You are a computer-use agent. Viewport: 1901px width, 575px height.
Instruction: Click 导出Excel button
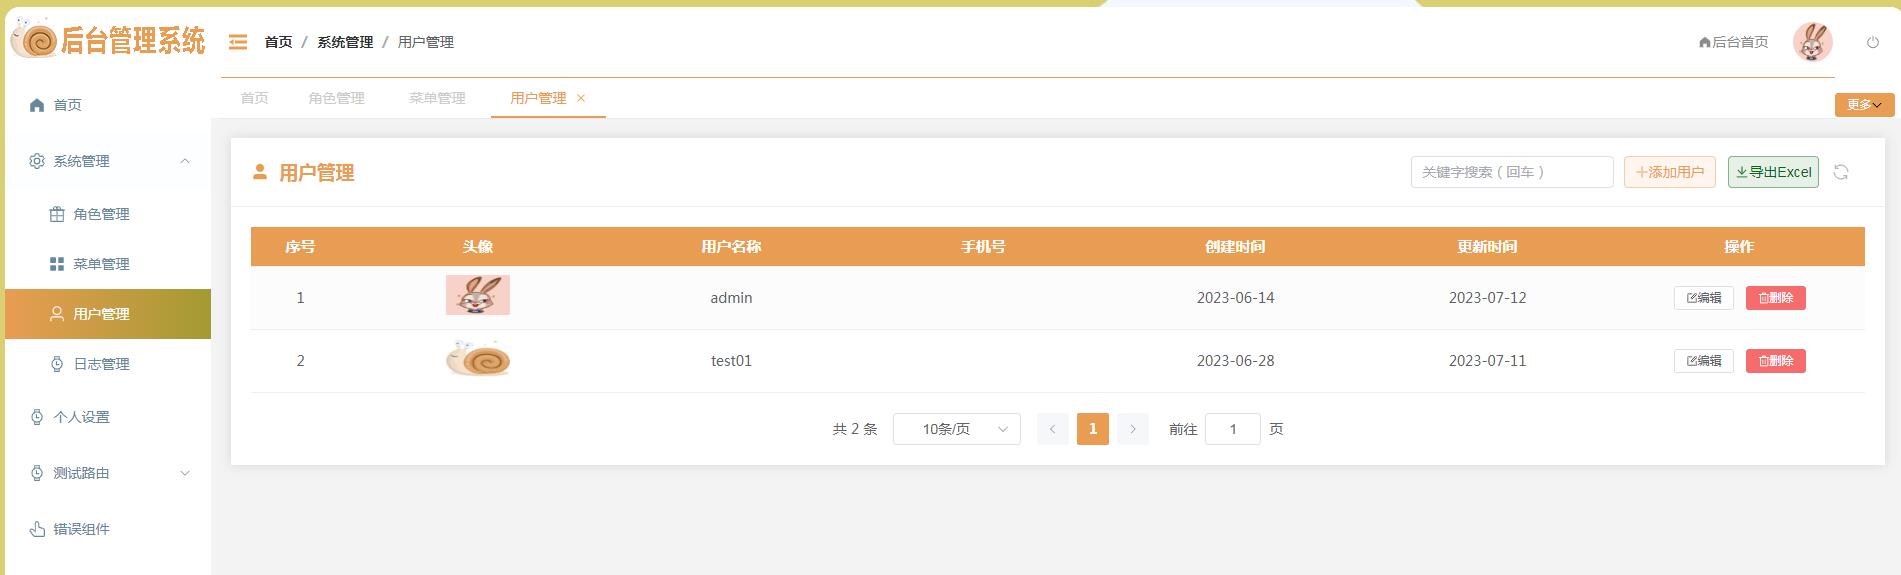1773,172
